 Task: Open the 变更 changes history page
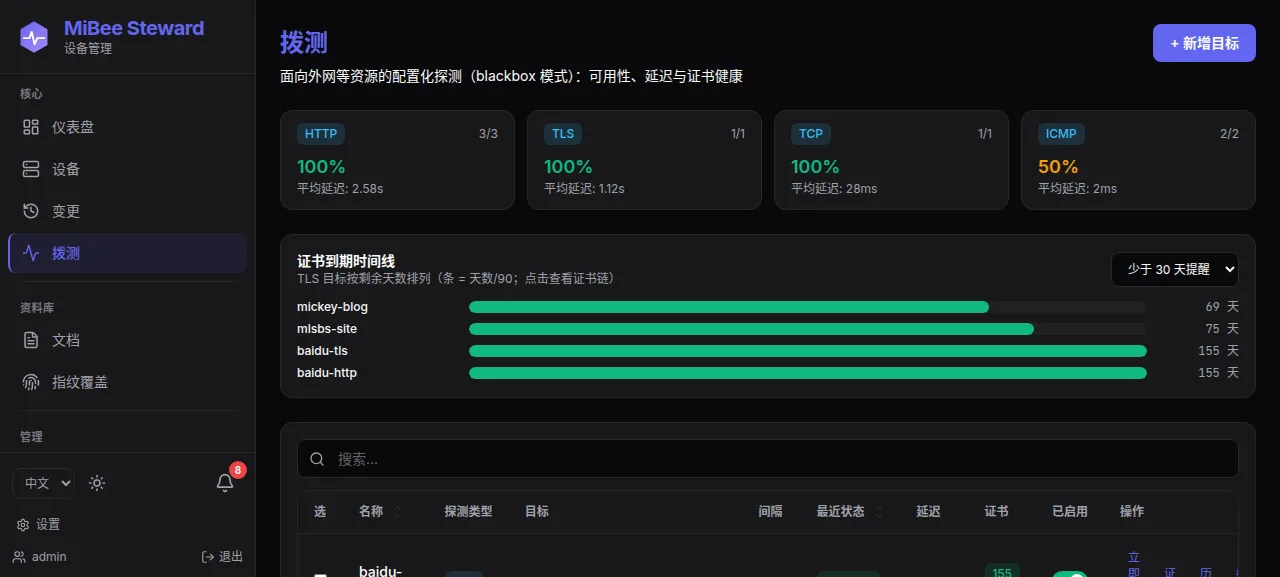[127, 211]
